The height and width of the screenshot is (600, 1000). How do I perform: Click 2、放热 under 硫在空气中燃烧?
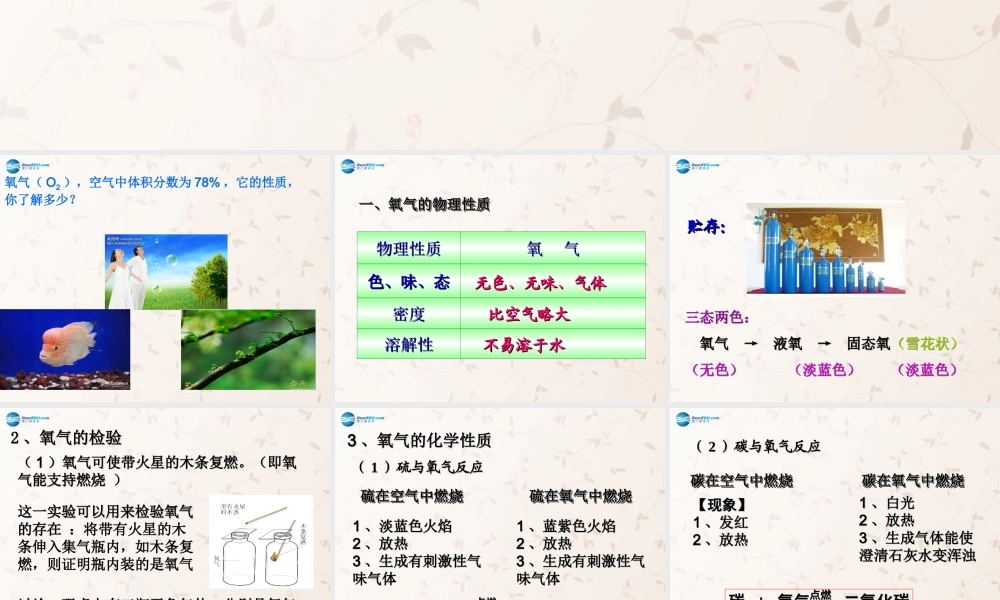[380, 543]
